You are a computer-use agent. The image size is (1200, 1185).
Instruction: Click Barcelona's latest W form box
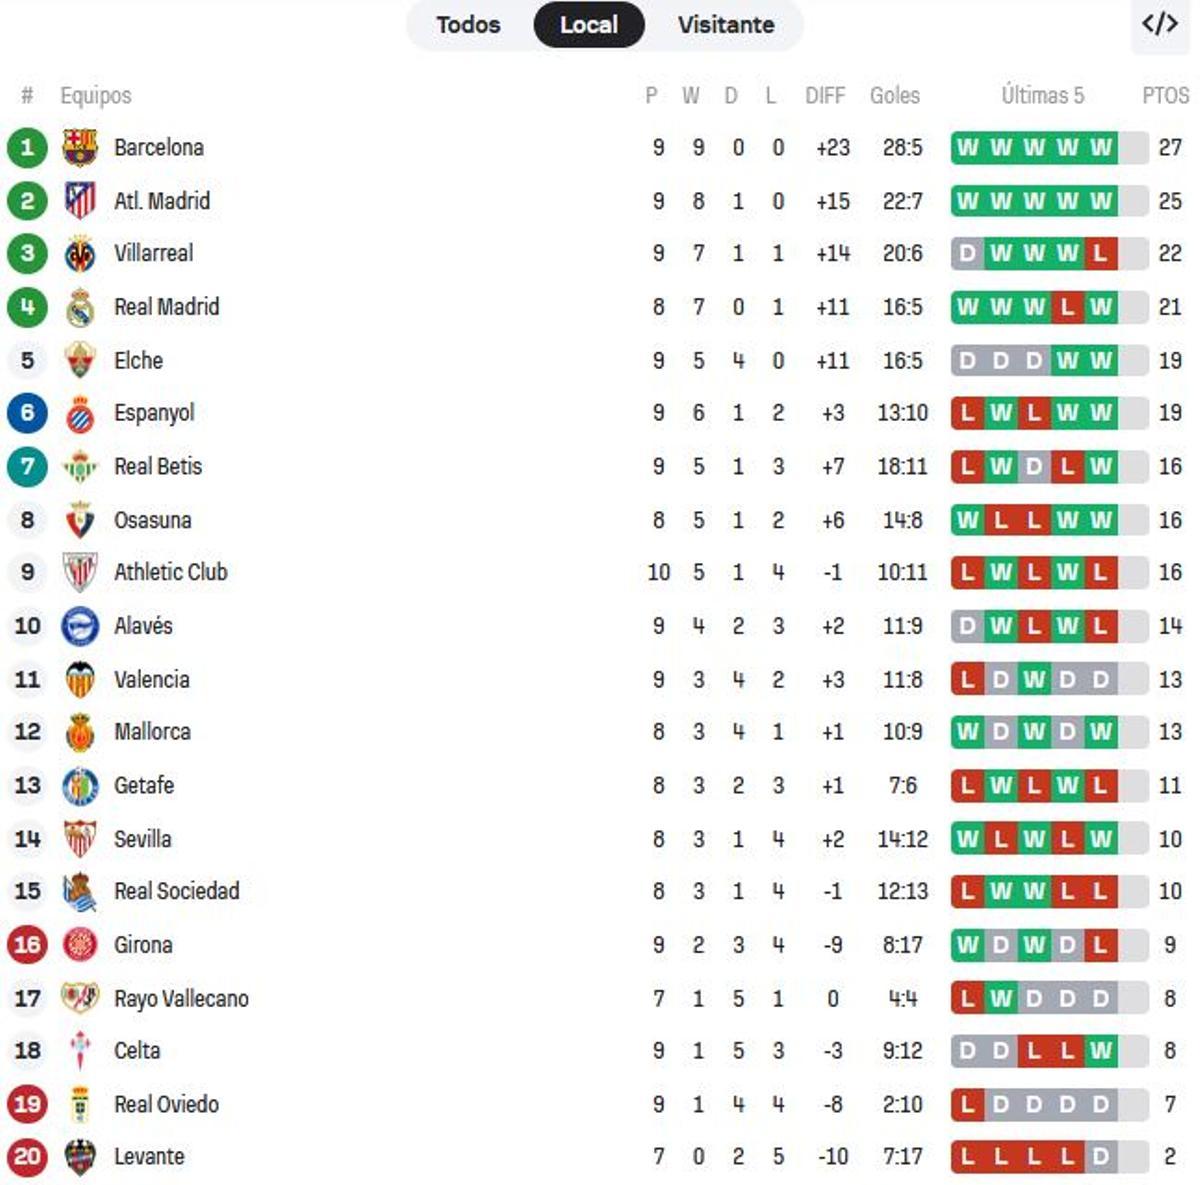tap(1101, 147)
